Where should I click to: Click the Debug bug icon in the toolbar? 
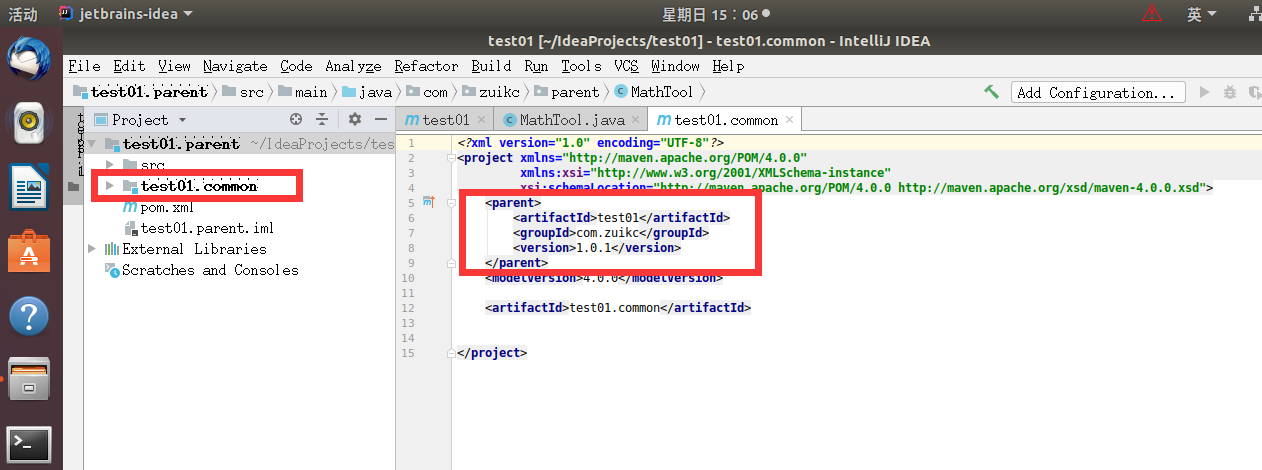(x=1230, y=92)
